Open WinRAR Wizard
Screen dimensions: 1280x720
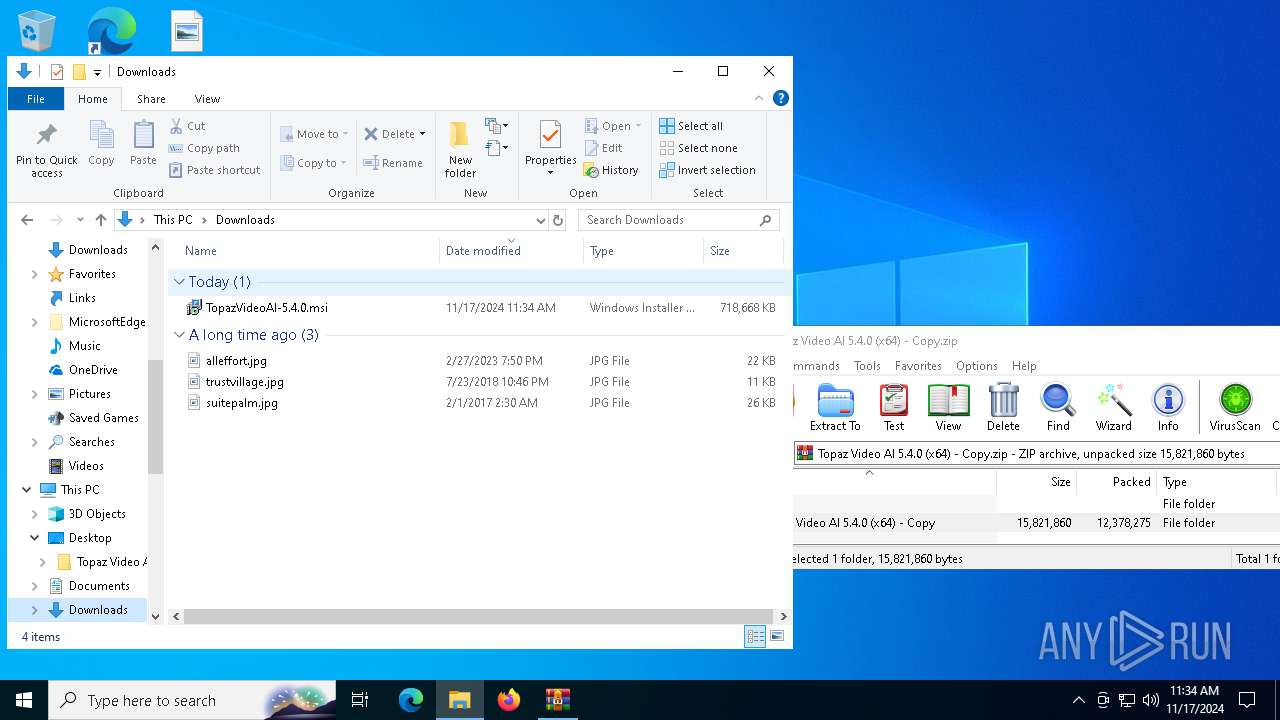[x=1113, y=408]
